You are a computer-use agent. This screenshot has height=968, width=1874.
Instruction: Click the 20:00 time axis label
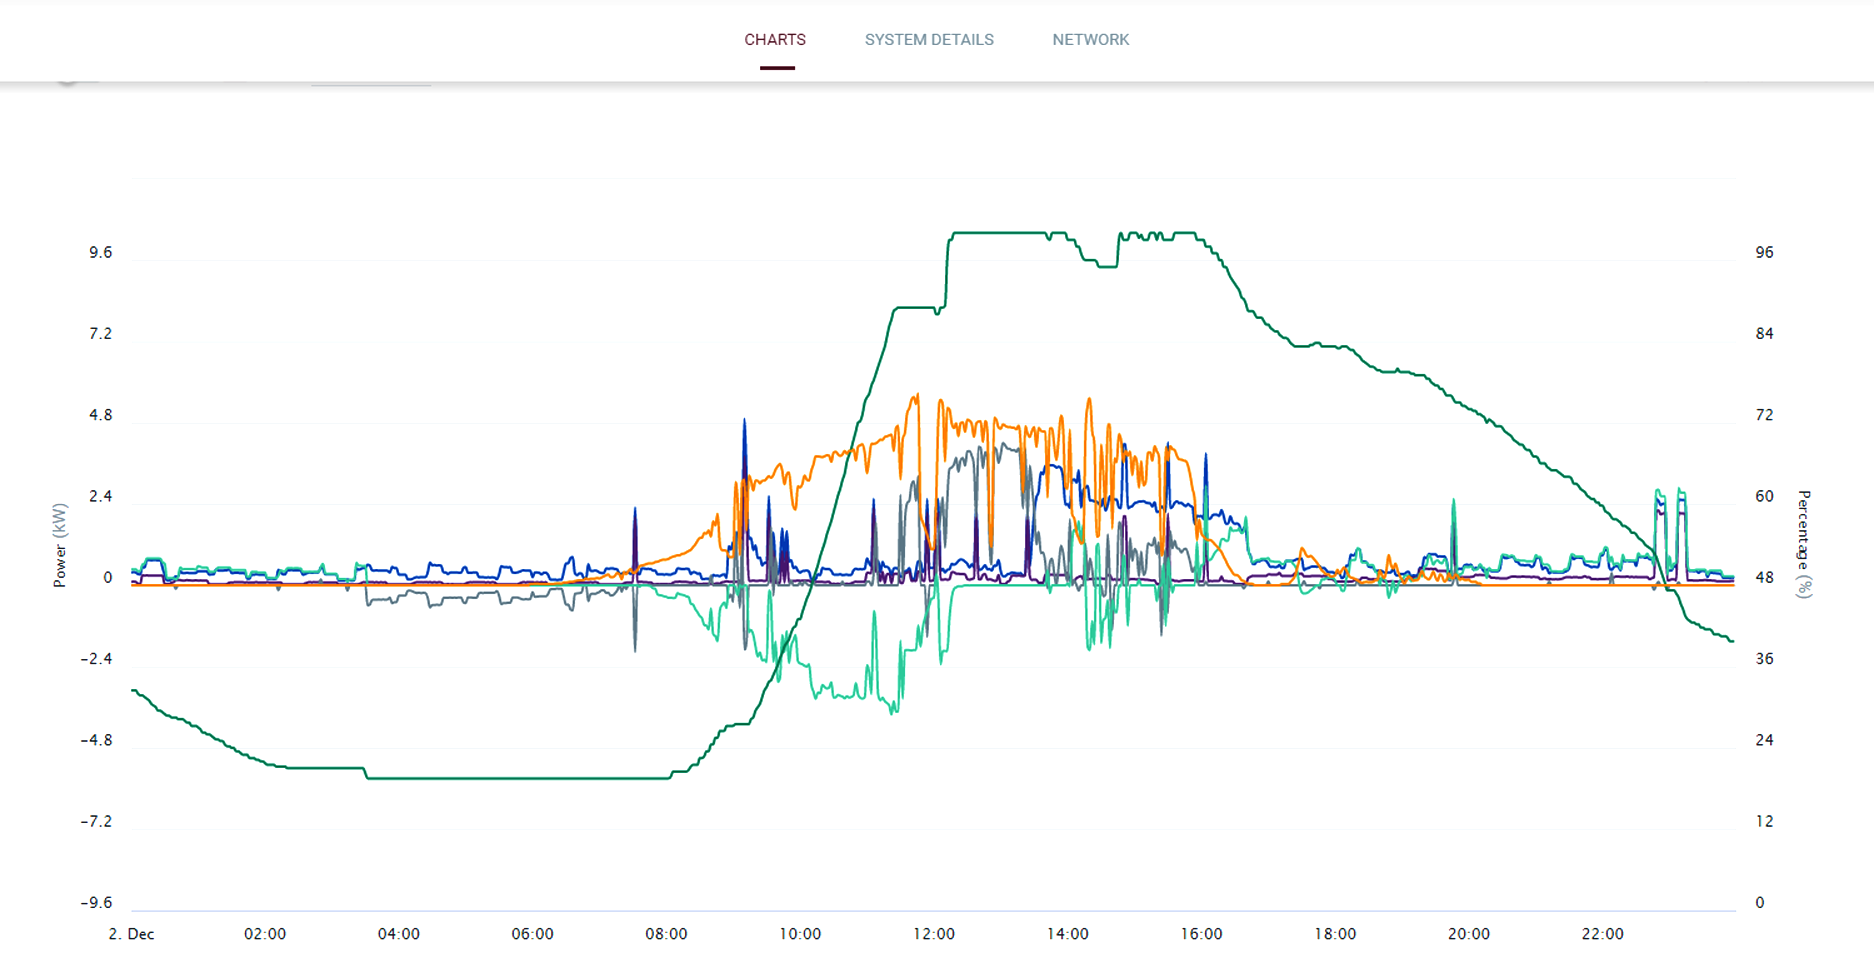[1468, 934]
